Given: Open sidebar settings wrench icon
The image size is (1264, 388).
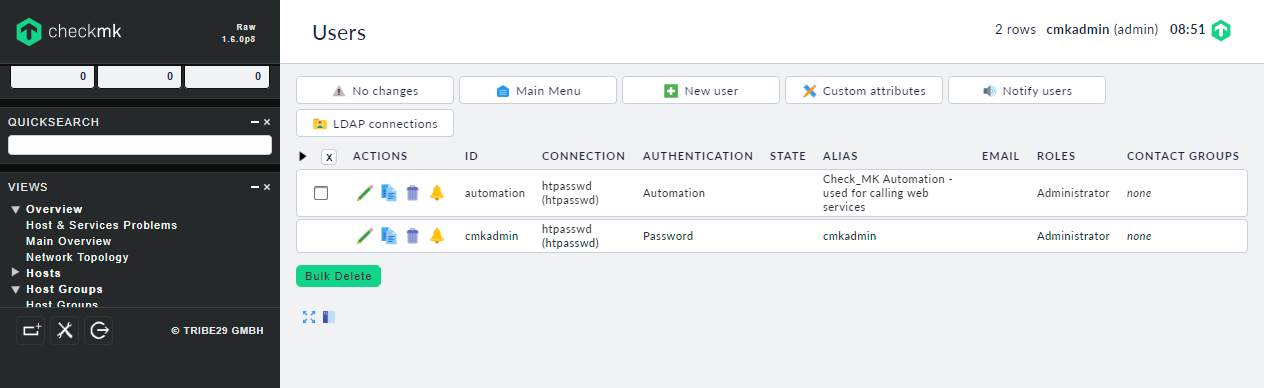Looking at the screenshot, I should pyautogui.click(x=65, y=330).
